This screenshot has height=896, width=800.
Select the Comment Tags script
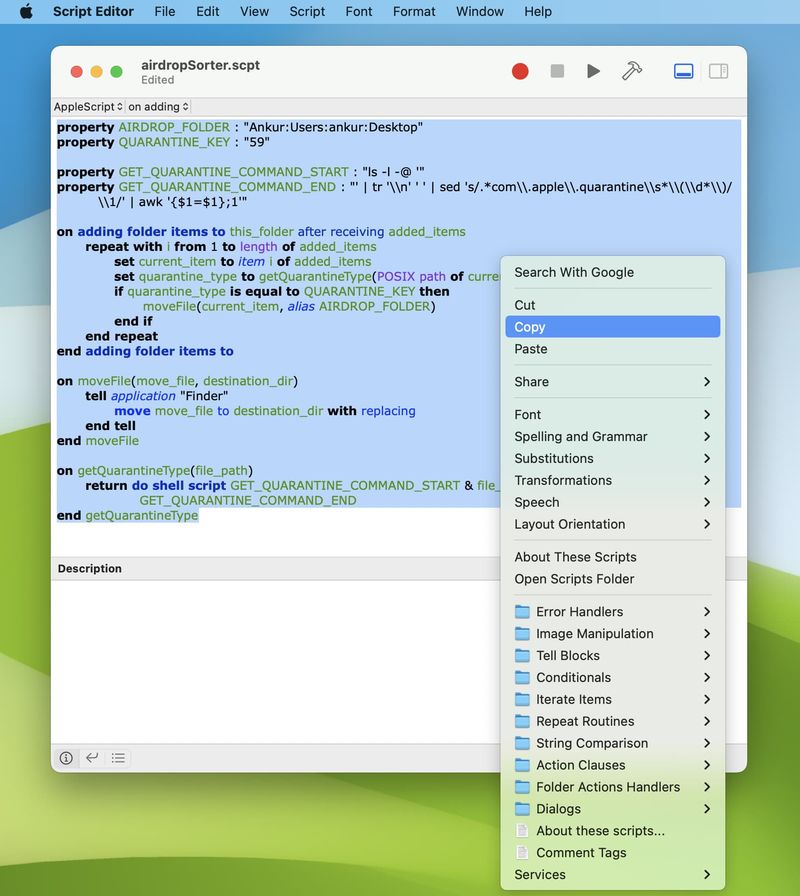pos(613,853)
